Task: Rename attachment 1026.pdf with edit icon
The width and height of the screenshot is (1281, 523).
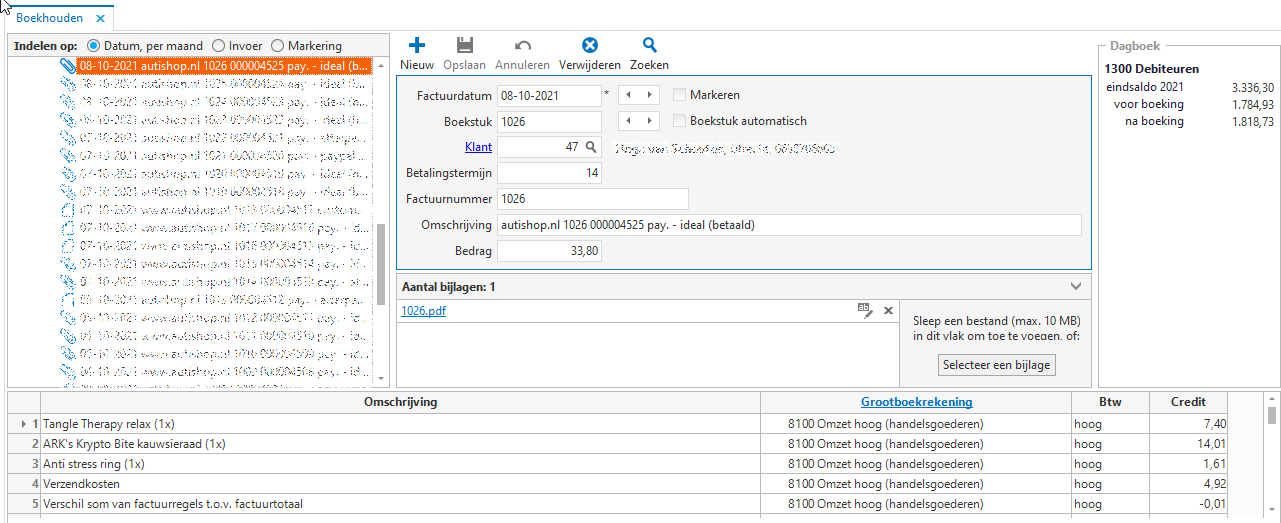Action: coord(865,311)
